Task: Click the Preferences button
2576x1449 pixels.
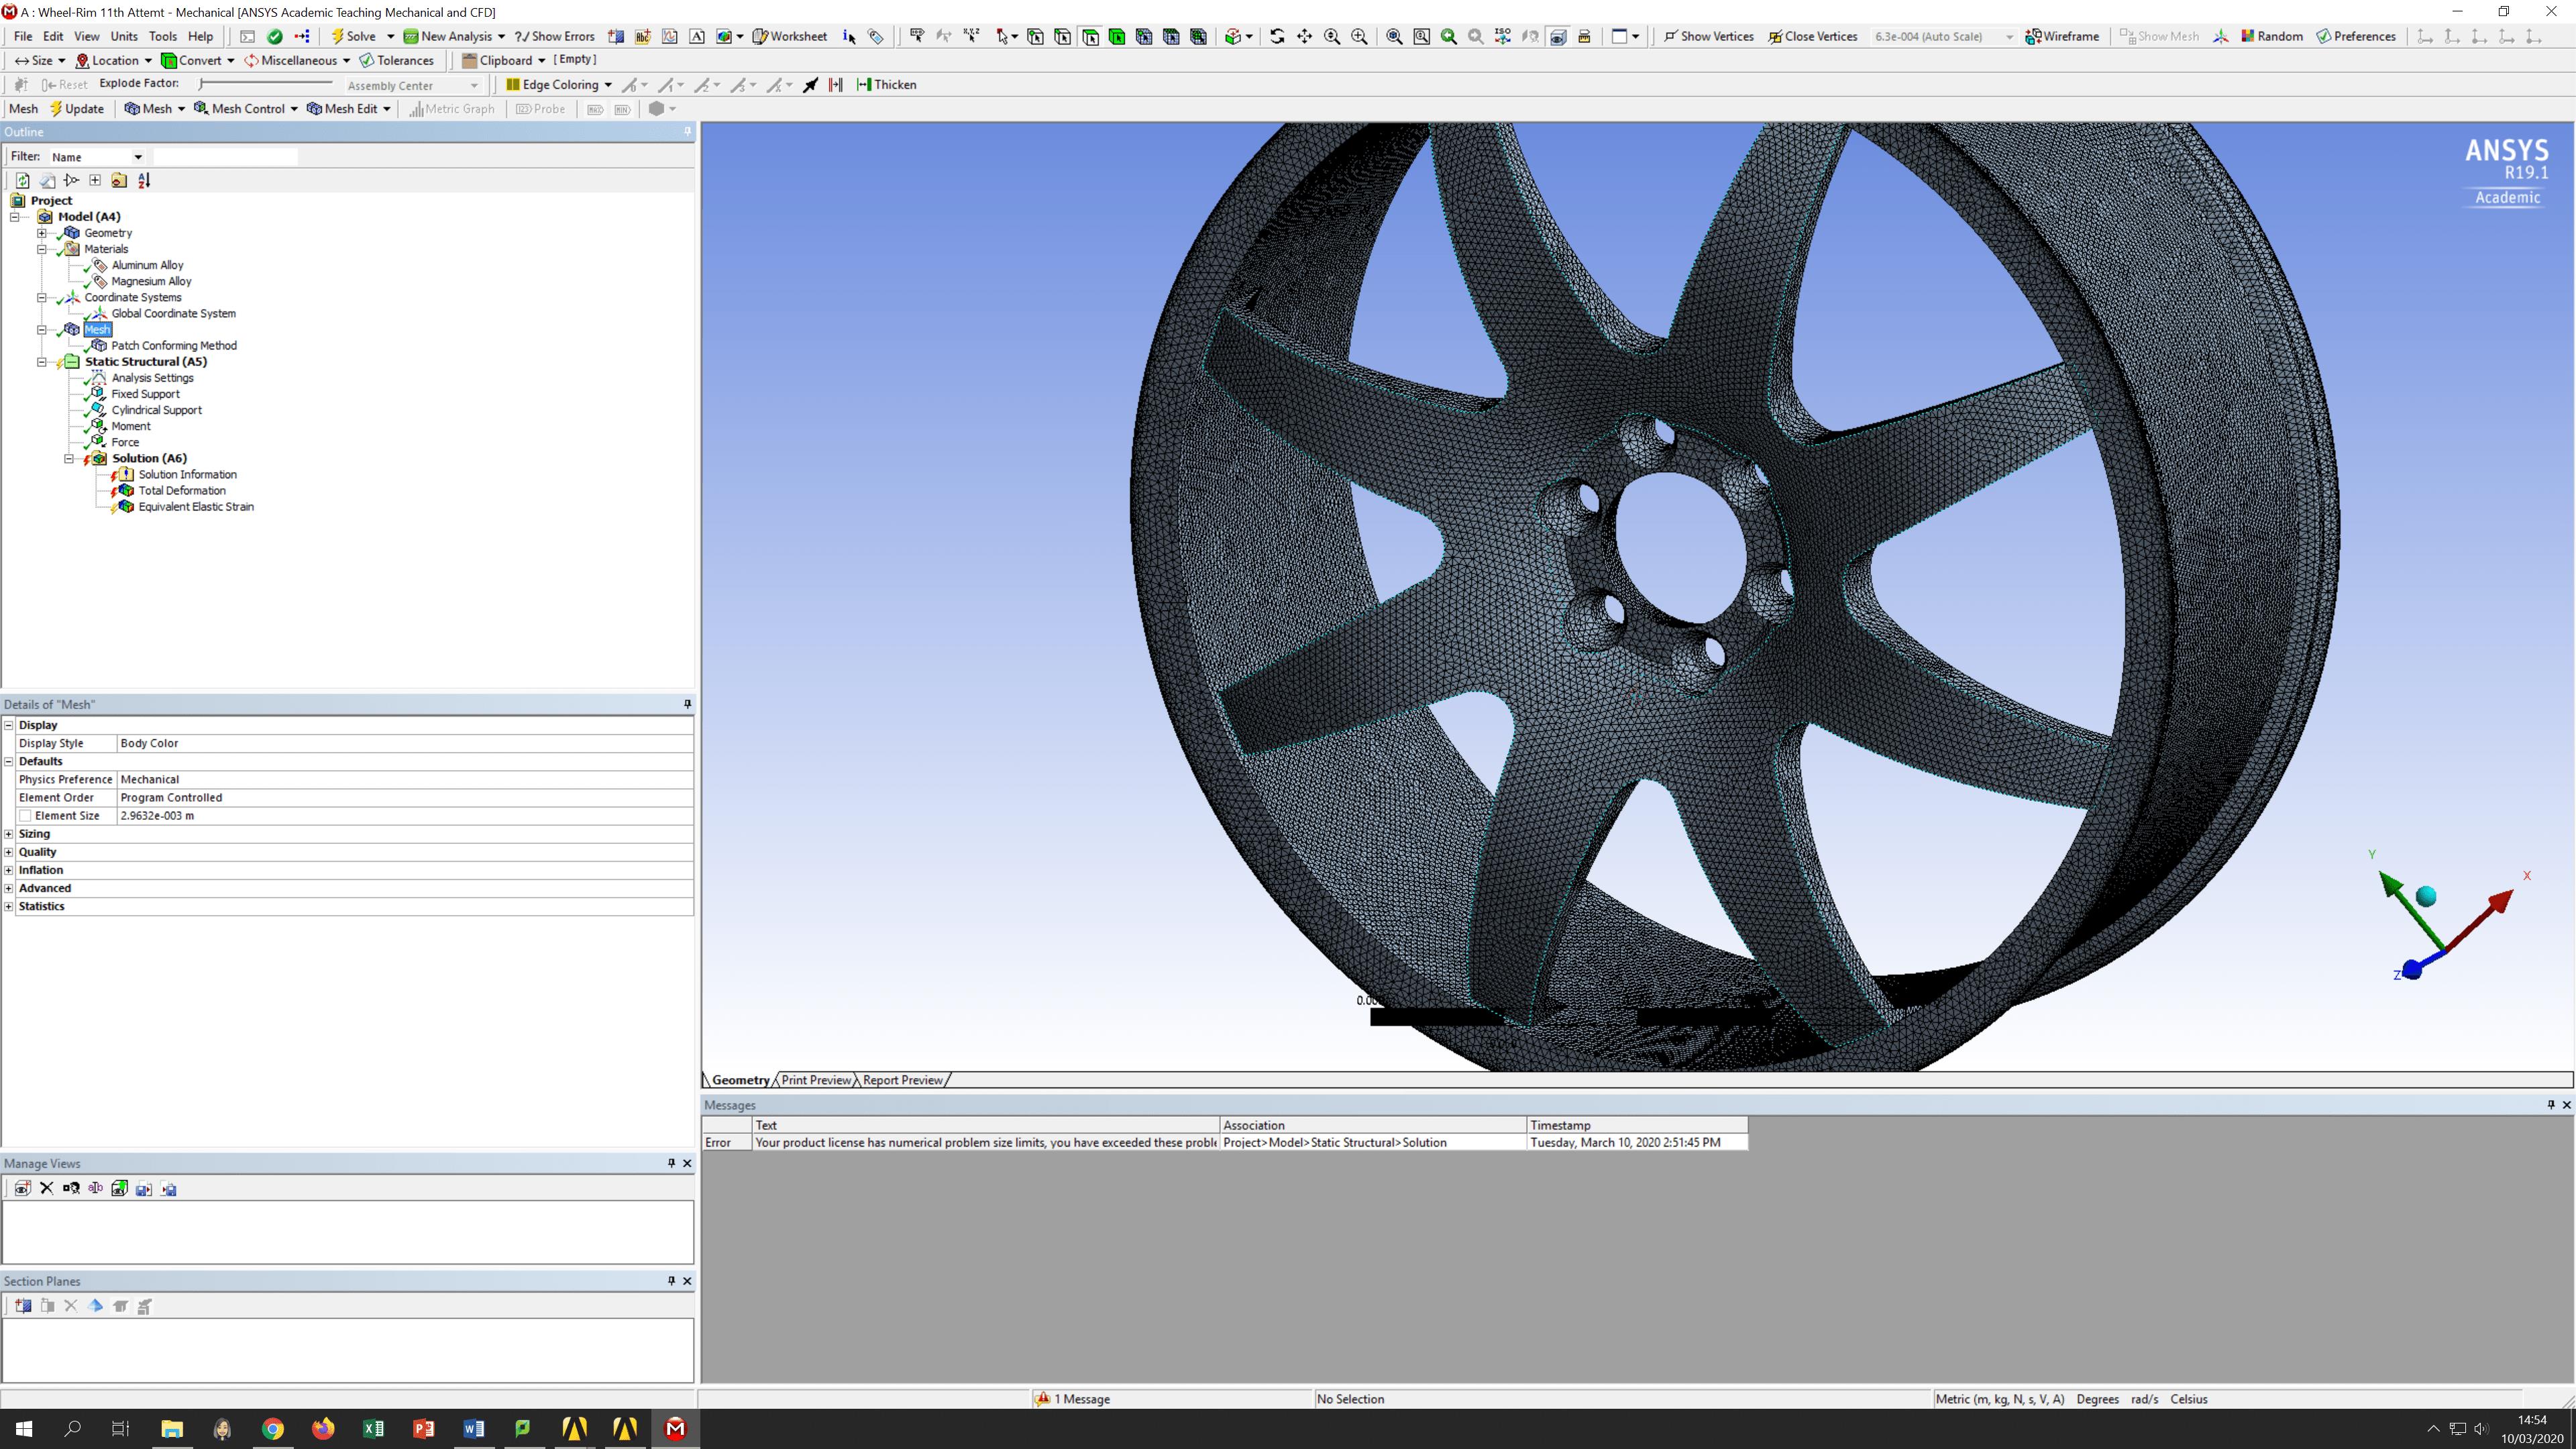Action: point(2356,36)
